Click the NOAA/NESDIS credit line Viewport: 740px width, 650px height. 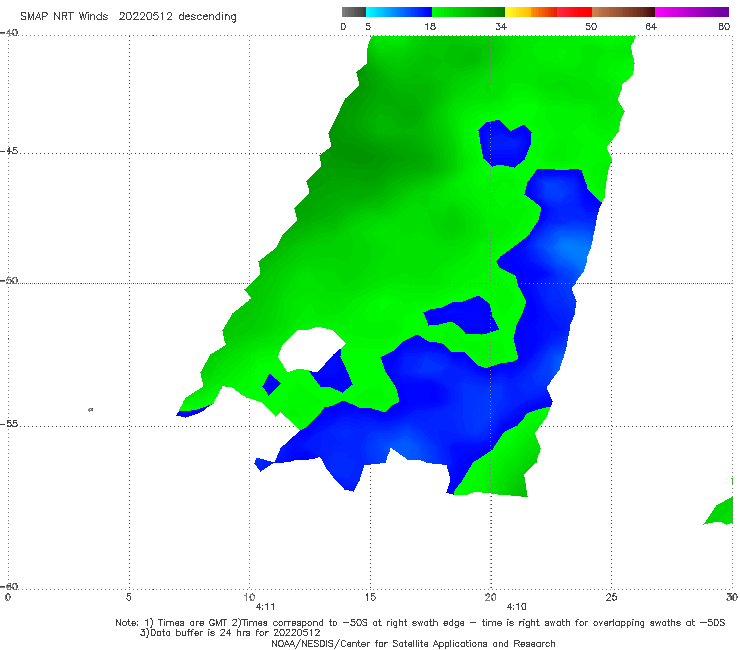[413, 643]
